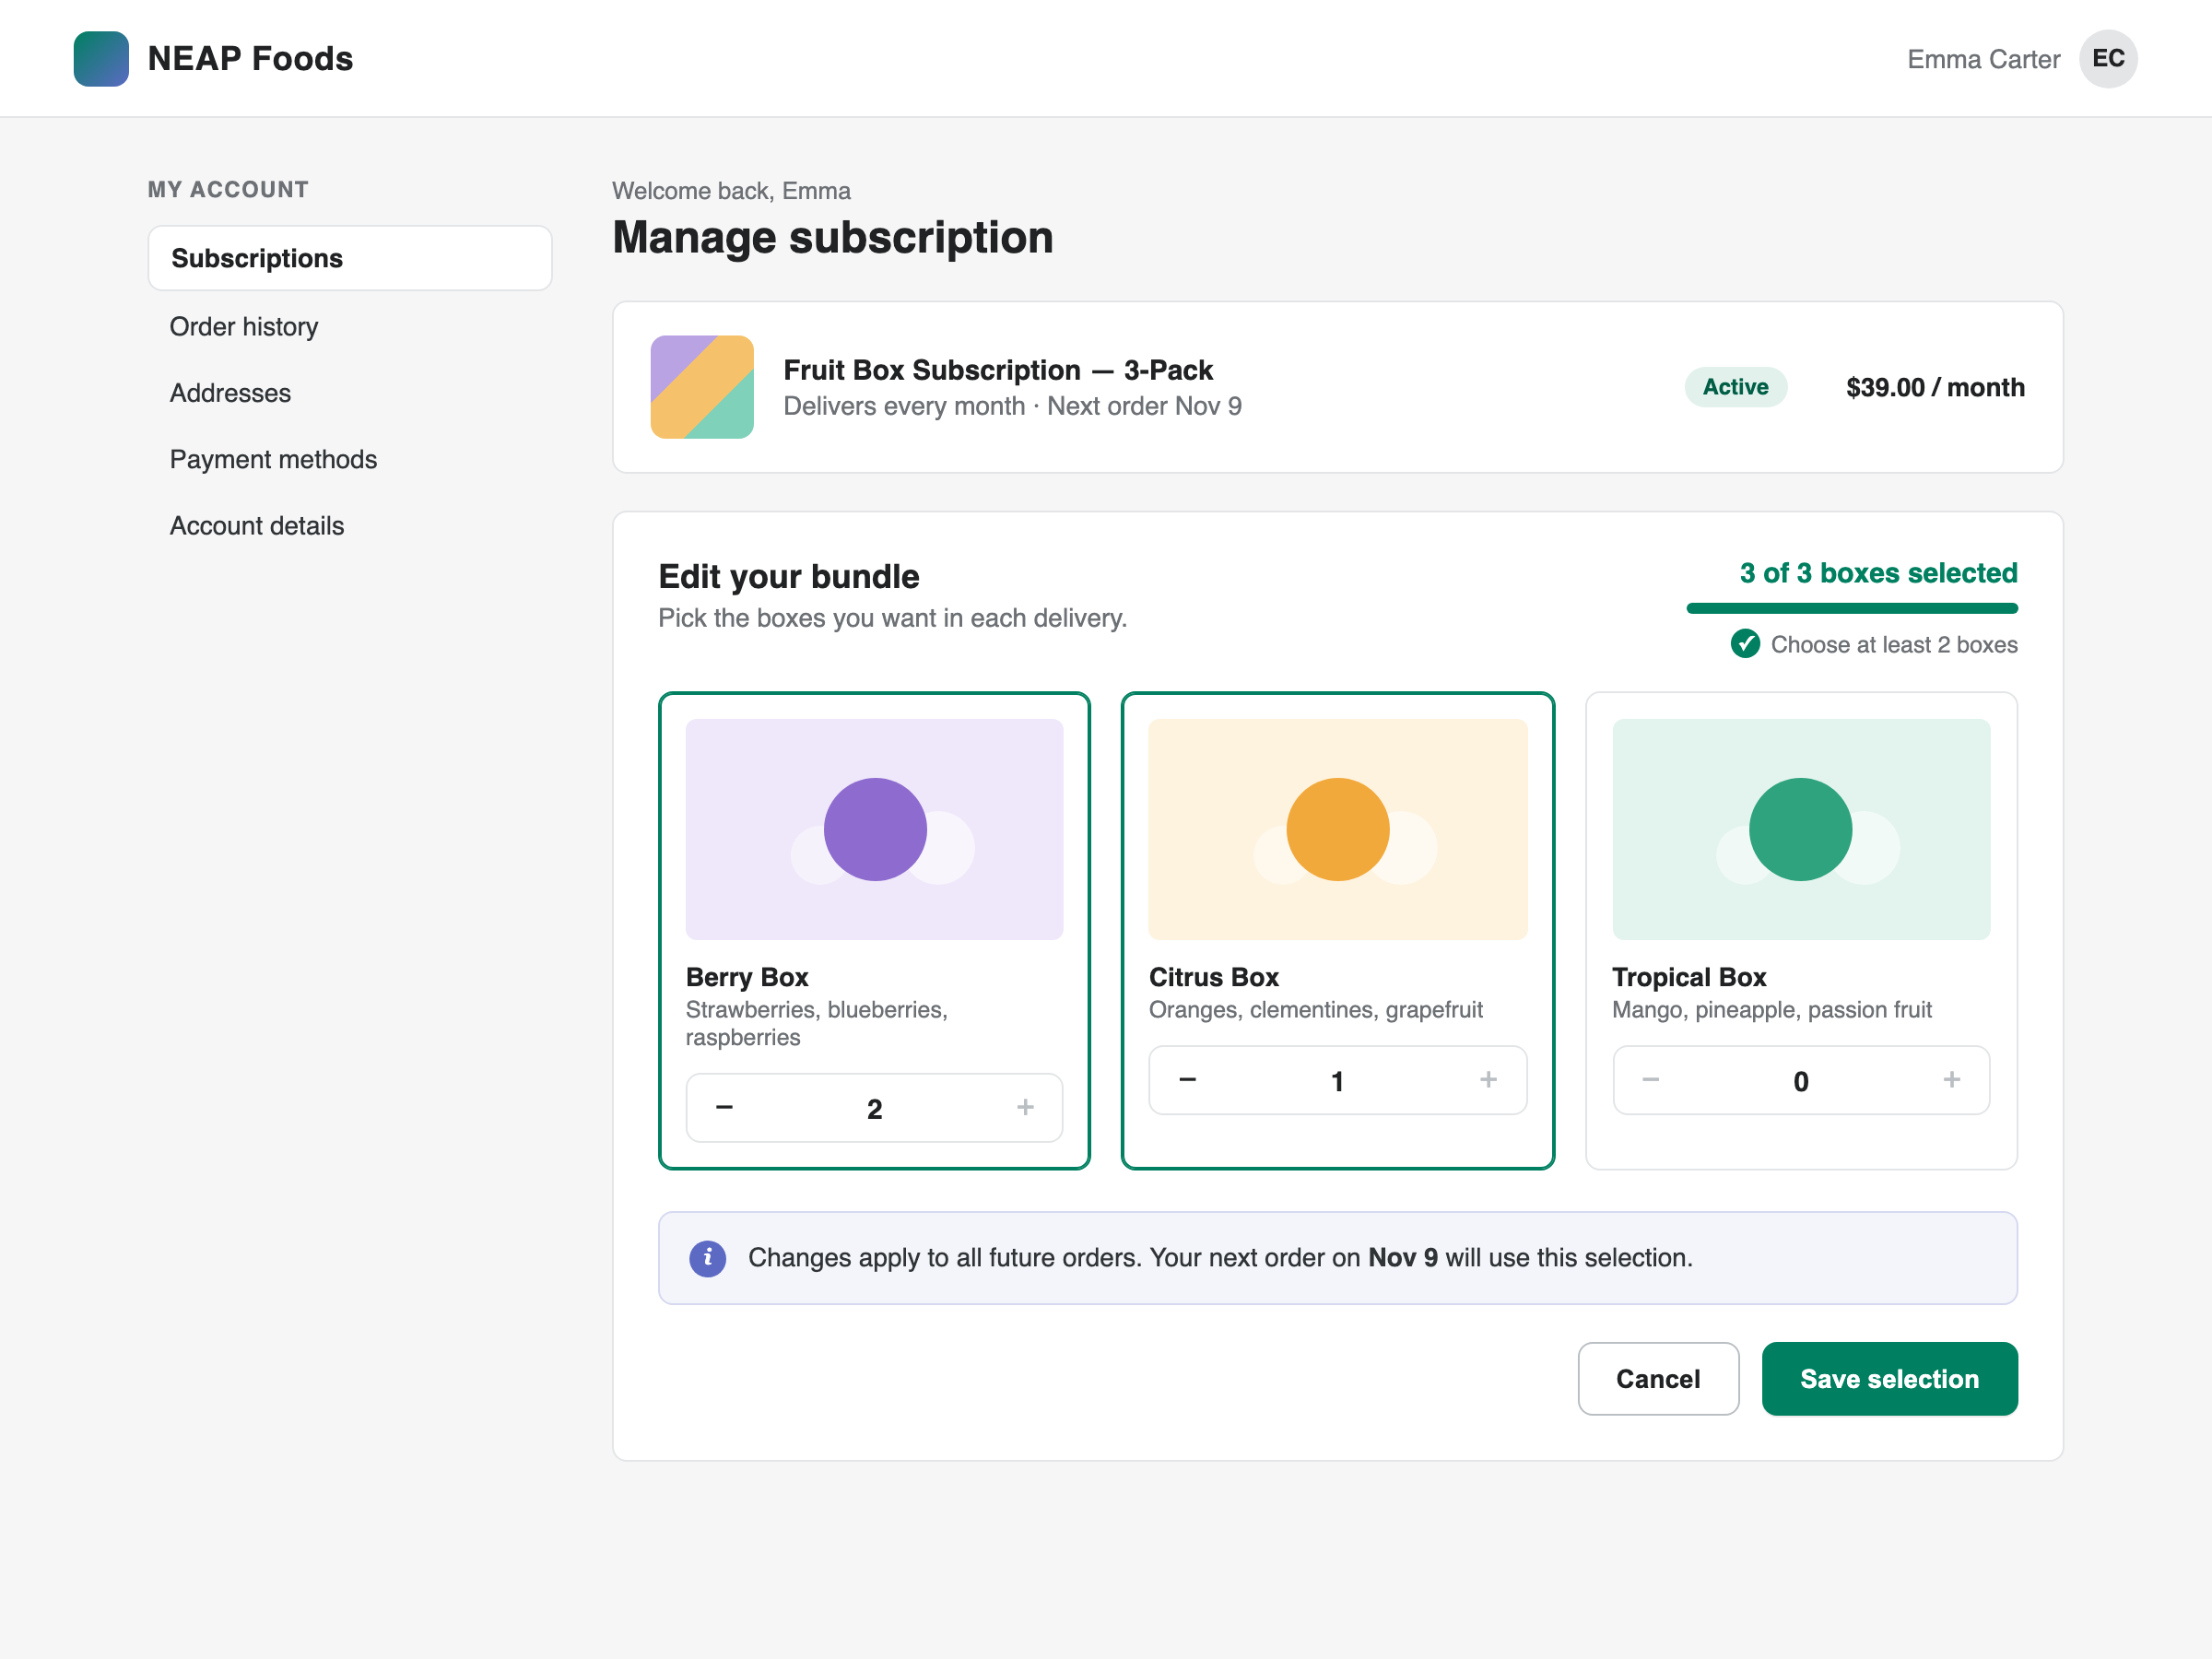Screen dimensions: 2212x1659
Task: Click the green checkmark beside Choose at least 2 boxes
Action: click(1745, 644)
